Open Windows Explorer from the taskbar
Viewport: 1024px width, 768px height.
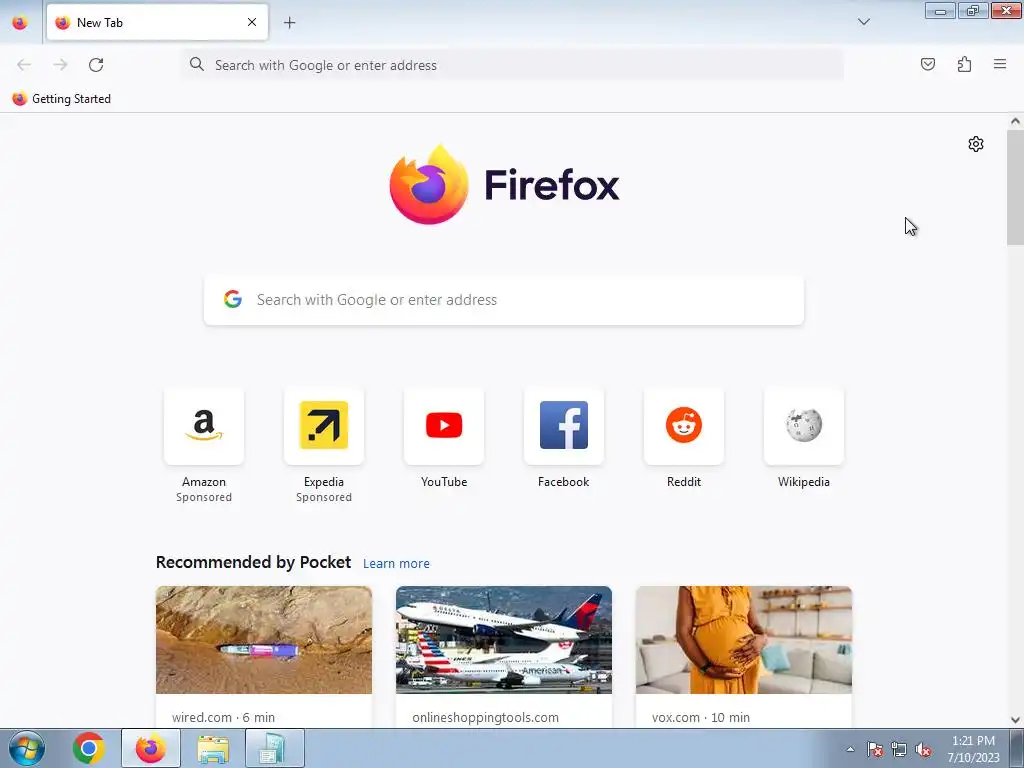[x=213, y=749]
